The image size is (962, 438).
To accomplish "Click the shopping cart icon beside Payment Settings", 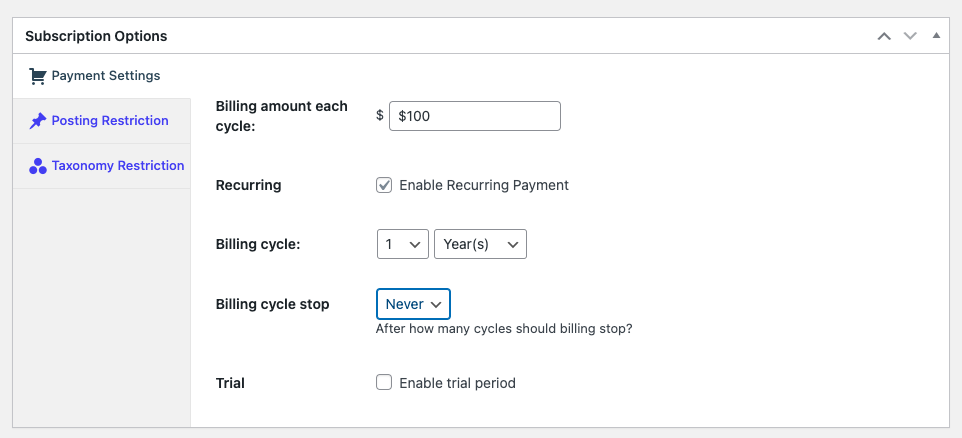I will pyautogui.click(x=37, y=76).
